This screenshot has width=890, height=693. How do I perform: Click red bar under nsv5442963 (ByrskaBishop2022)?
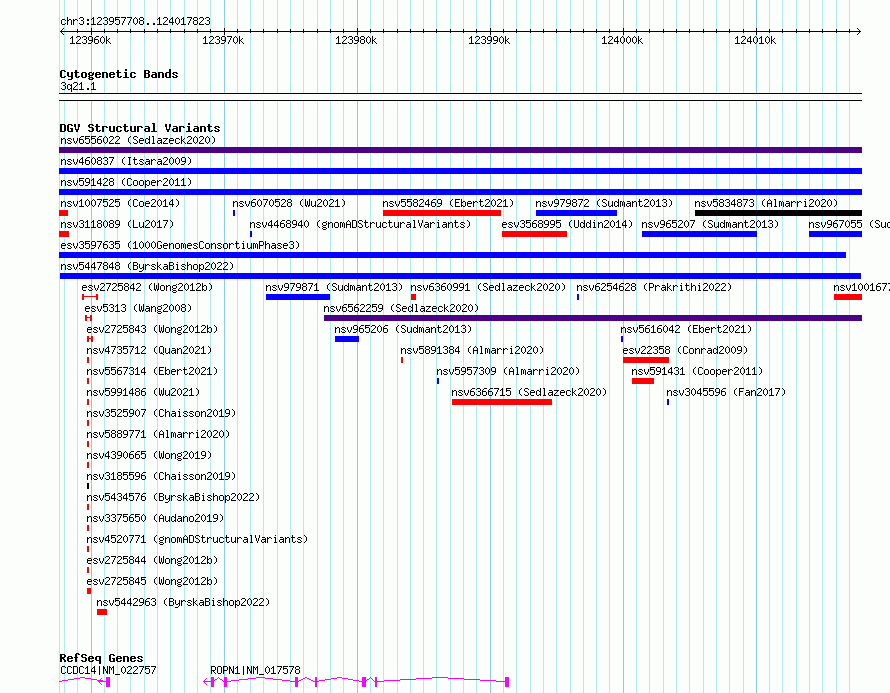point(102,612)
